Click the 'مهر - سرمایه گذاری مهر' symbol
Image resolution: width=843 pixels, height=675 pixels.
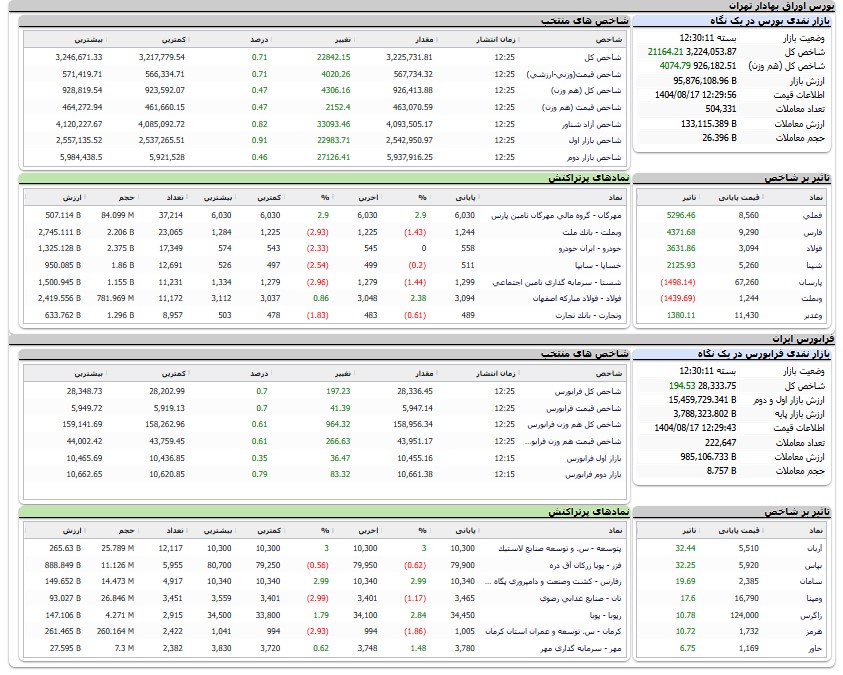tap(571, 648)
